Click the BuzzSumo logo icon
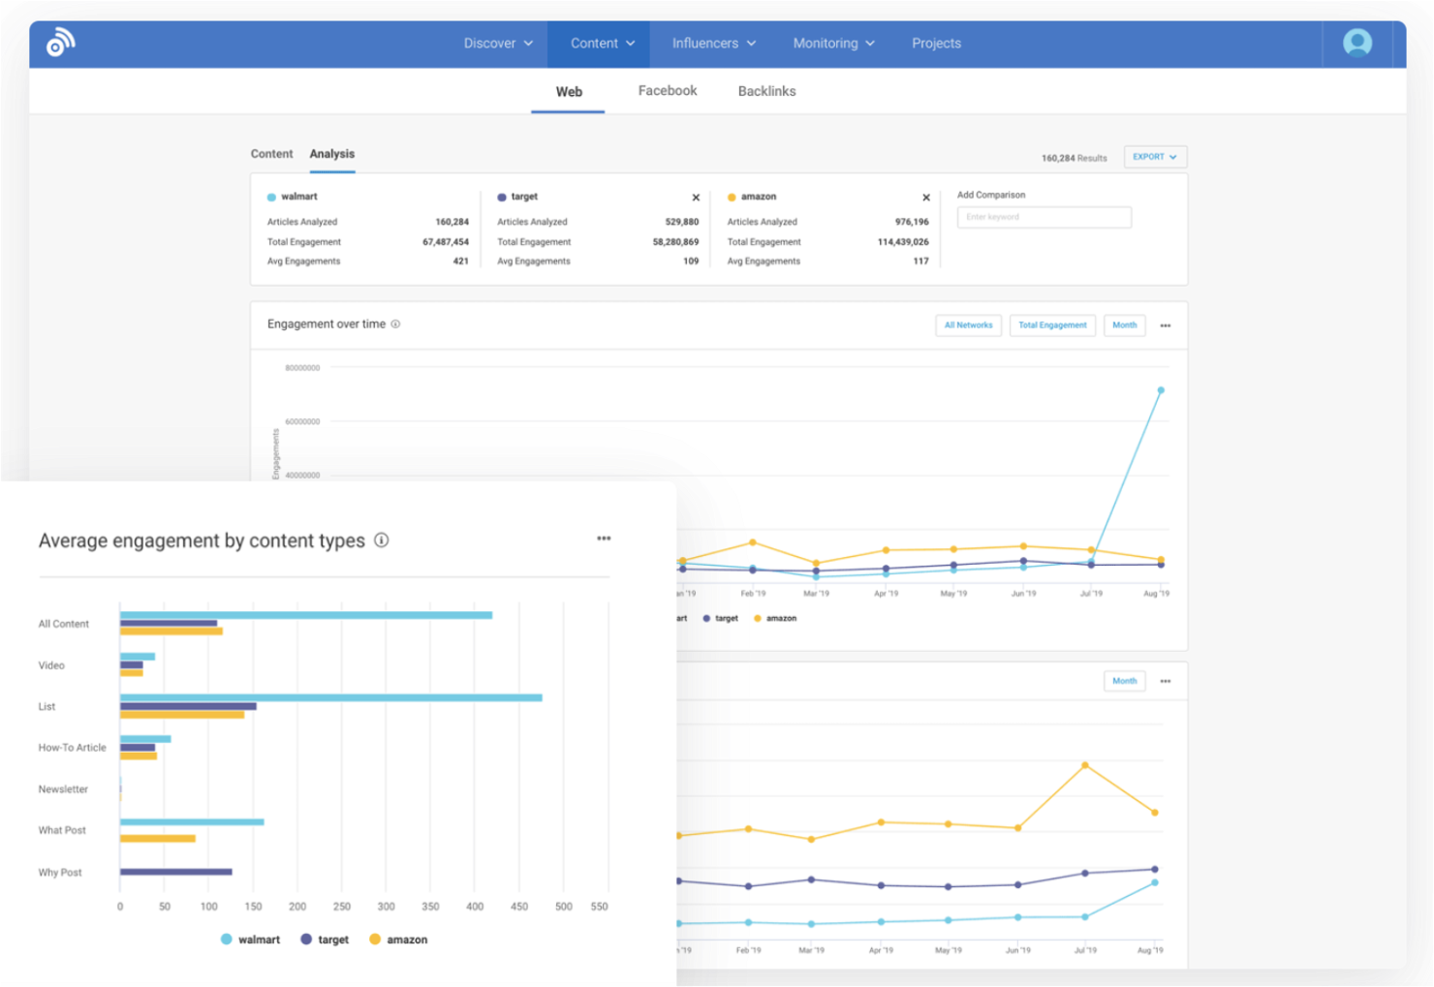 coord(60,43)
